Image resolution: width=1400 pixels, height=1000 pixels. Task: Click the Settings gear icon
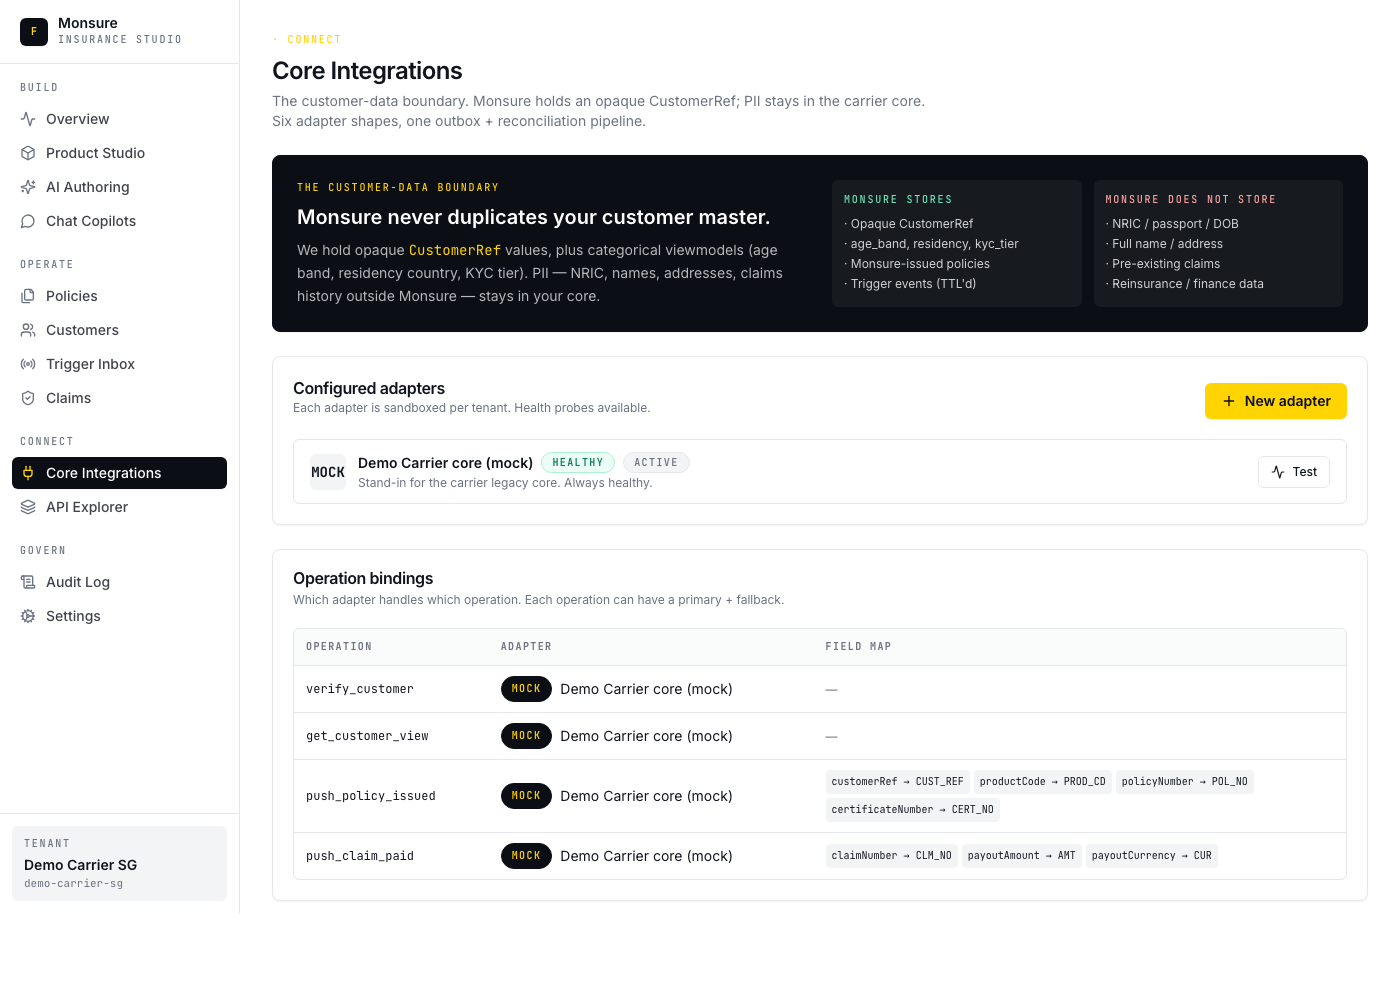[28, 616]
